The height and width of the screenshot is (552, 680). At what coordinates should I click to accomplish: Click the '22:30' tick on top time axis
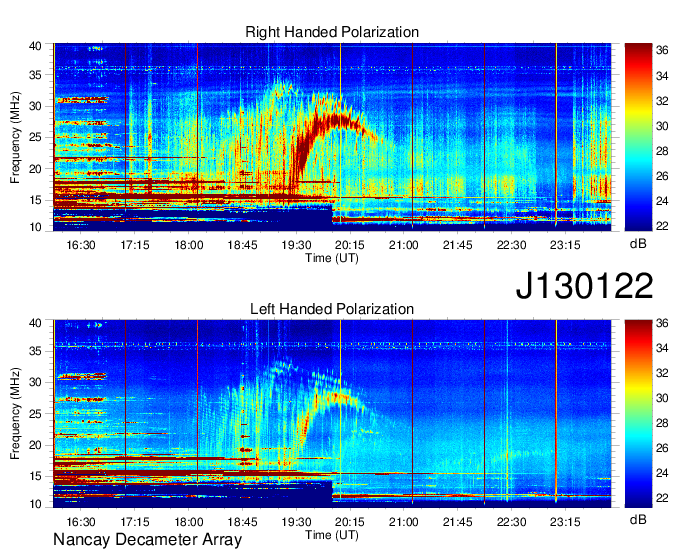pyautogui.click(x=511, y=245)
